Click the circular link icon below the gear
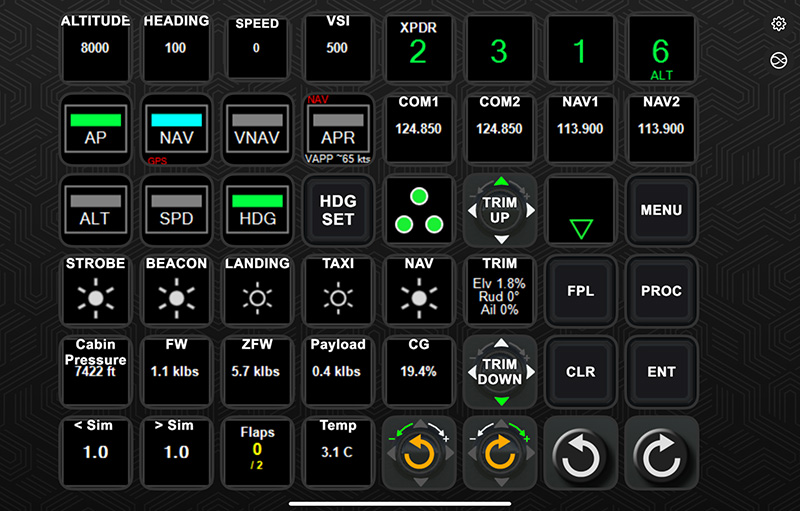This screenshot has height=511, width=800. [x=778, y=61]
